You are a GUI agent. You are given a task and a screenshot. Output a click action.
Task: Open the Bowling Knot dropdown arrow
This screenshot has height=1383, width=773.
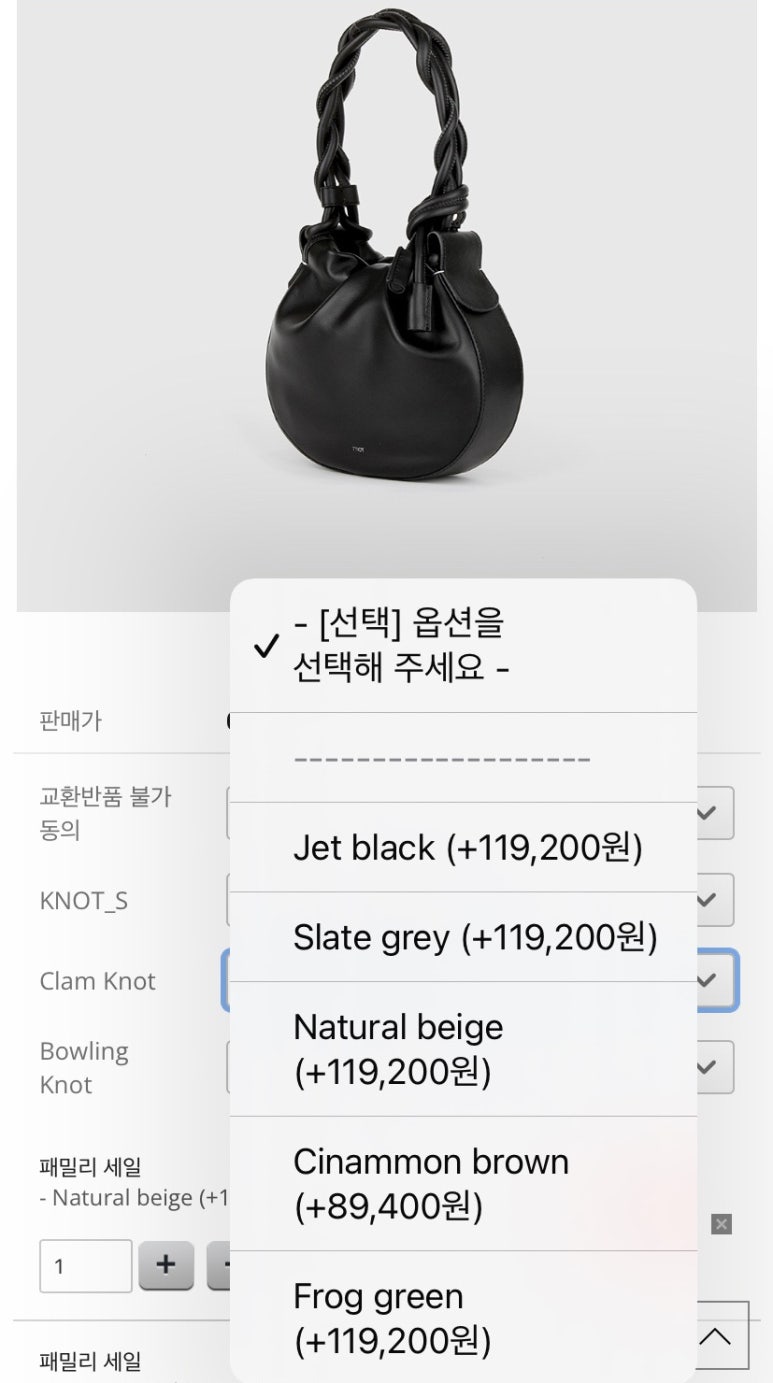[x=708, y=1067]
